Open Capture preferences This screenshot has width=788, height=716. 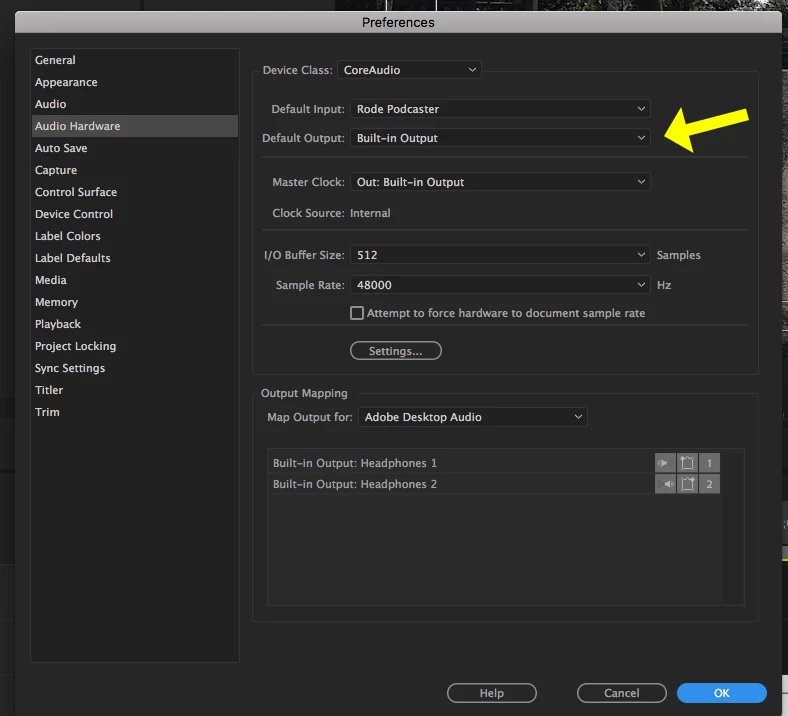135,170
